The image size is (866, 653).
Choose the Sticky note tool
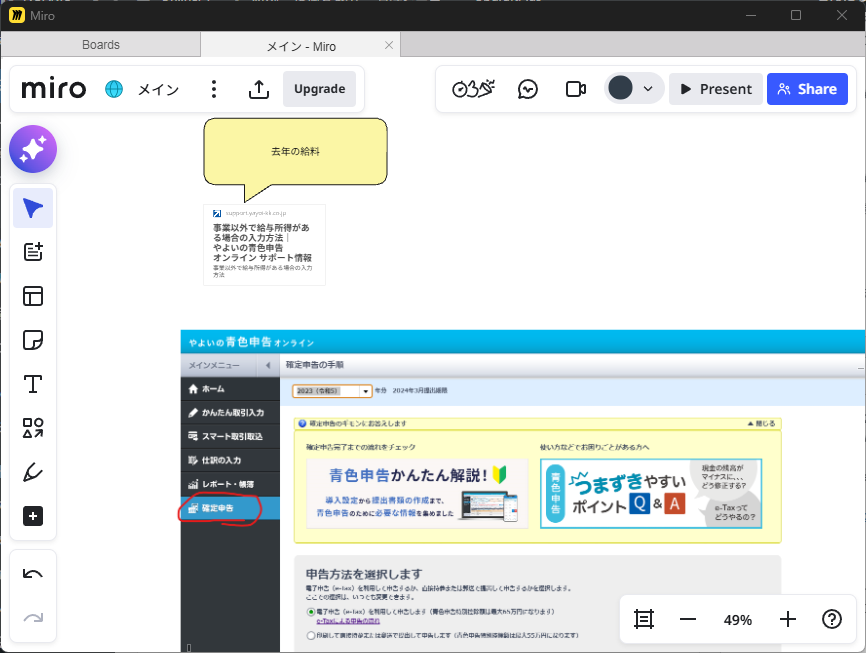pyautogui.click(x=33, y=340)
